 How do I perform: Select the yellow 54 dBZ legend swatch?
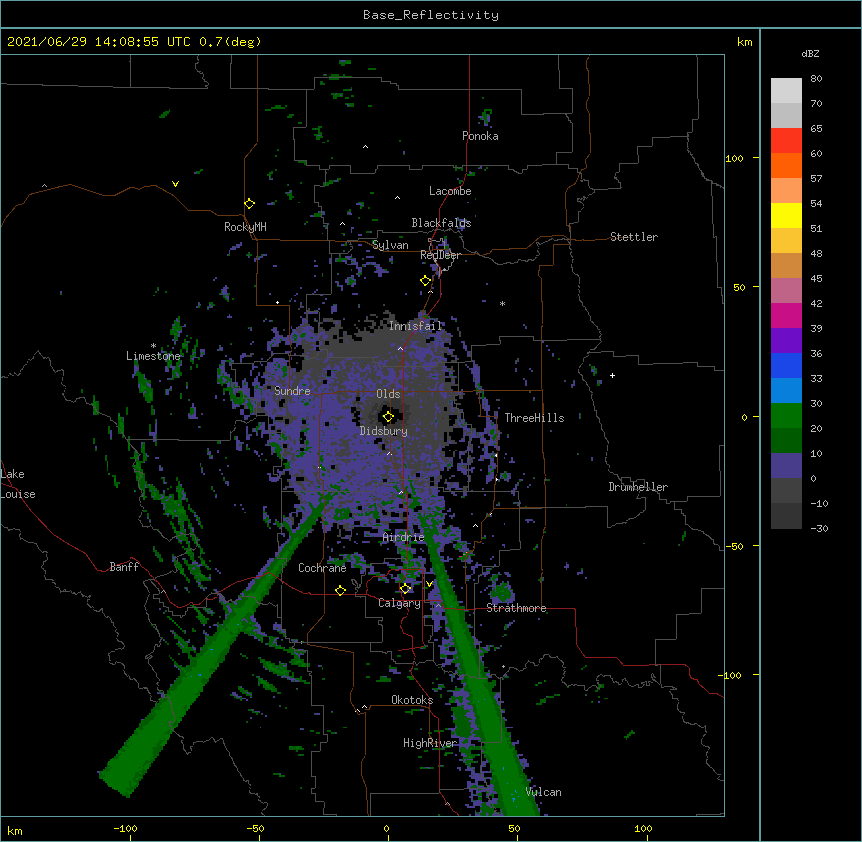click(x=786, y=215)
